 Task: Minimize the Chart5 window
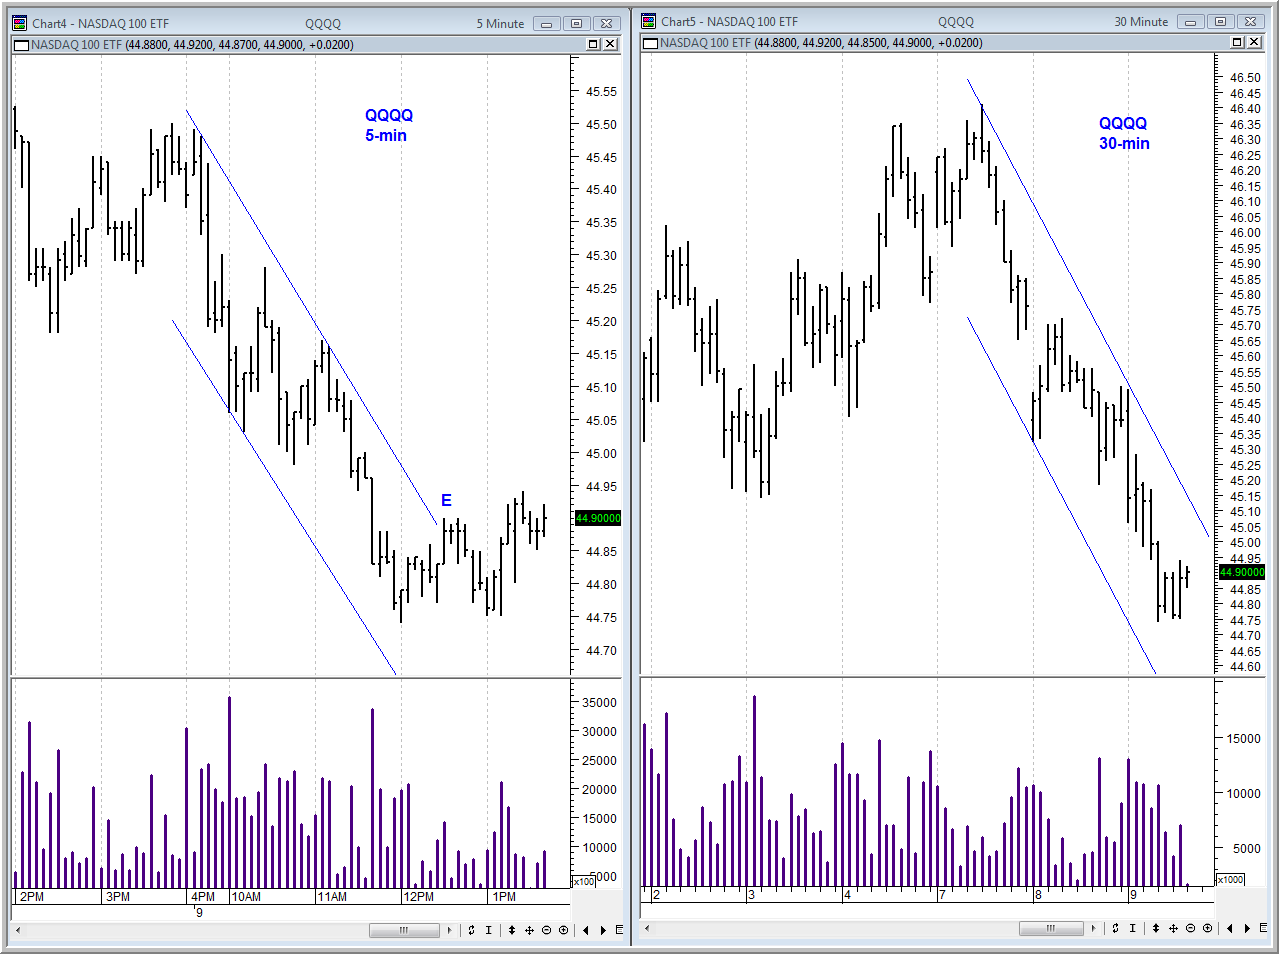(x=1191, y=21)
